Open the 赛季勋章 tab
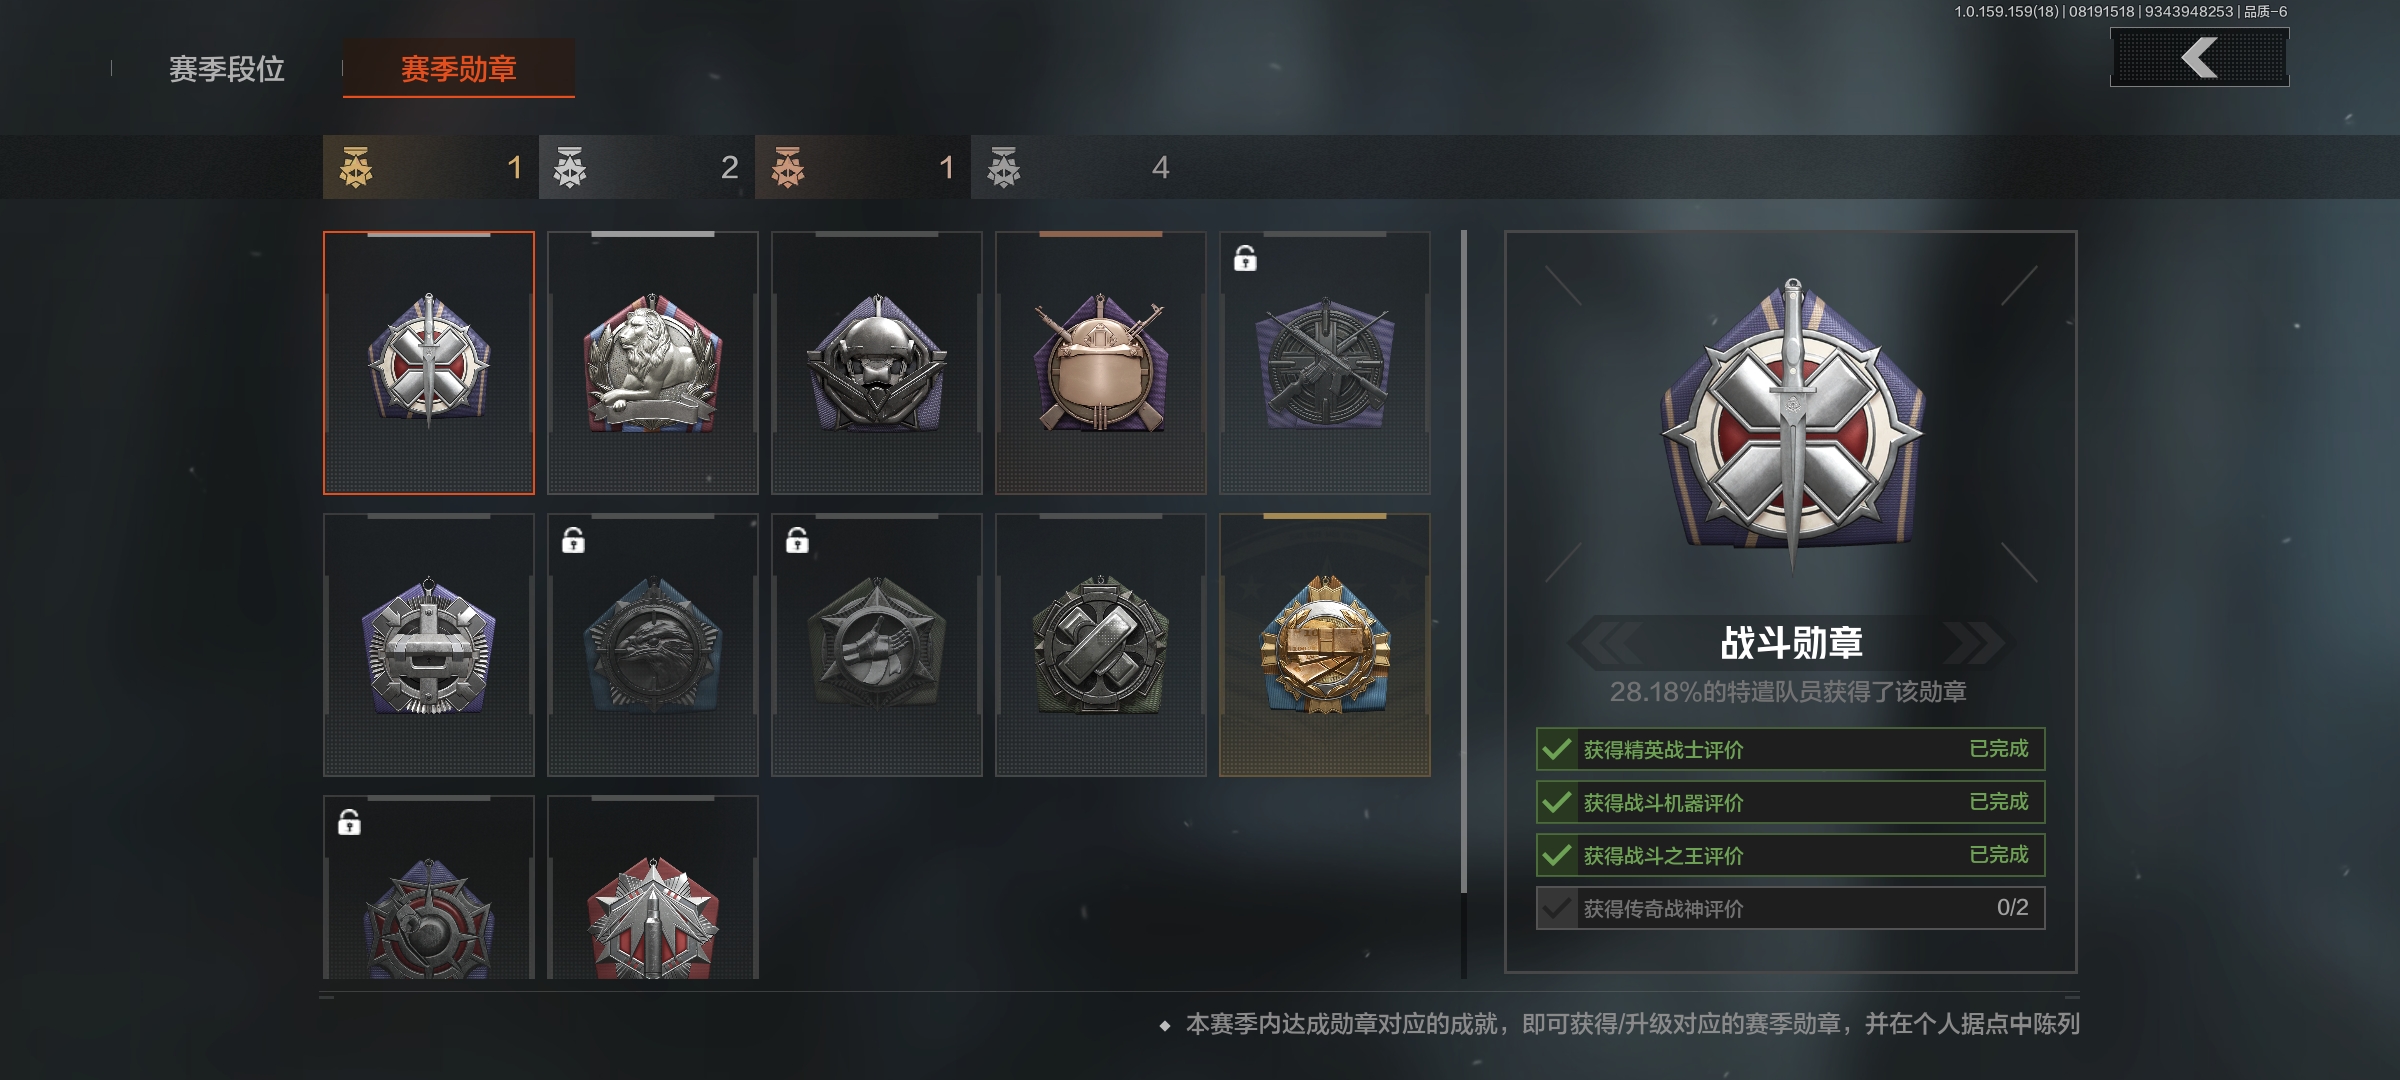 click(459, 69)
